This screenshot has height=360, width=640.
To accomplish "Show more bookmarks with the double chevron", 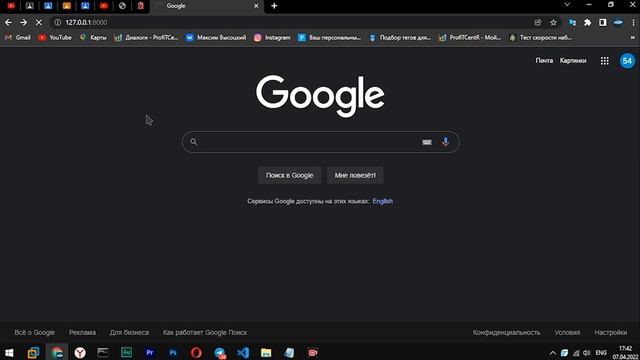I will point(633,38).
